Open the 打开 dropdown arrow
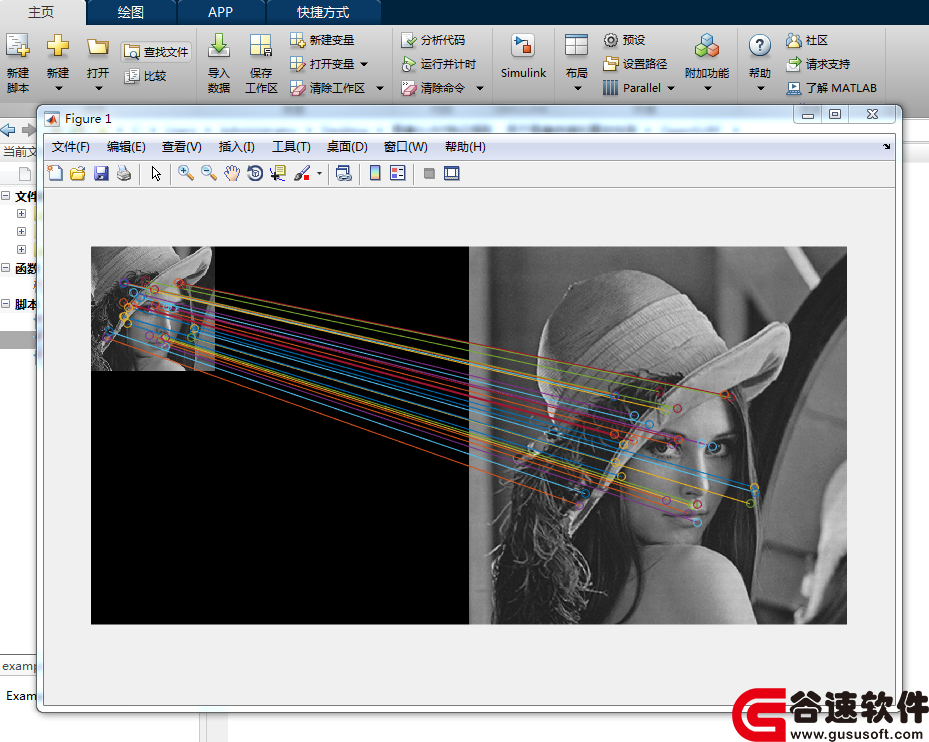 [x=98, y=88]
